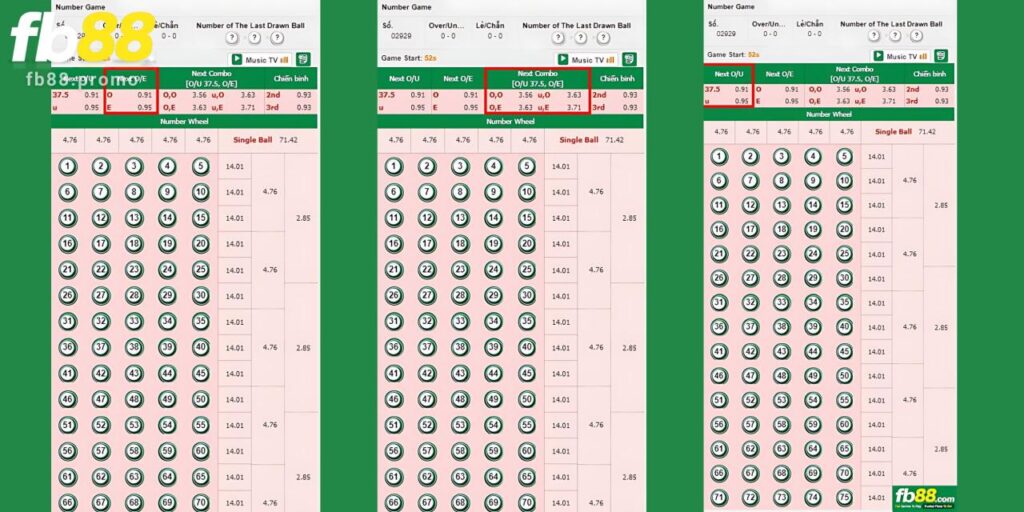Pick ball number 73

(782, 497)
